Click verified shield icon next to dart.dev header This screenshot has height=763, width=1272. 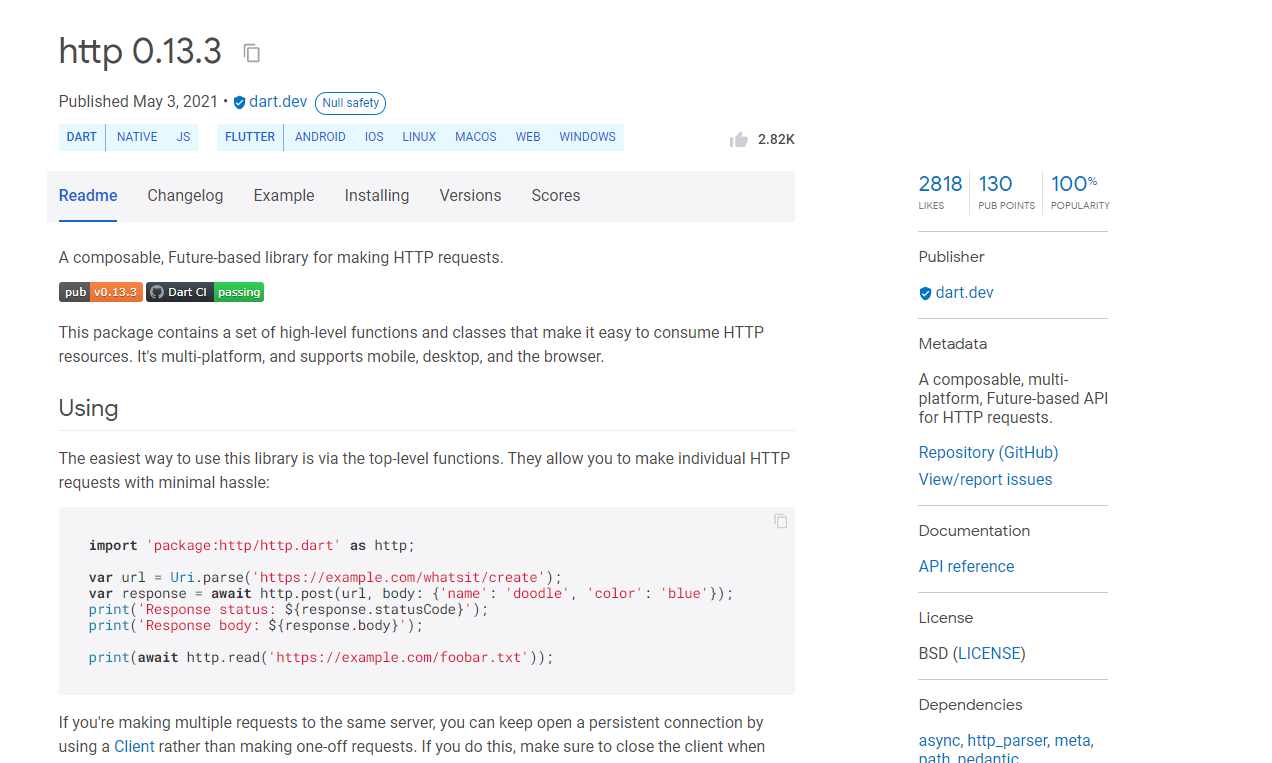point(239,102)
